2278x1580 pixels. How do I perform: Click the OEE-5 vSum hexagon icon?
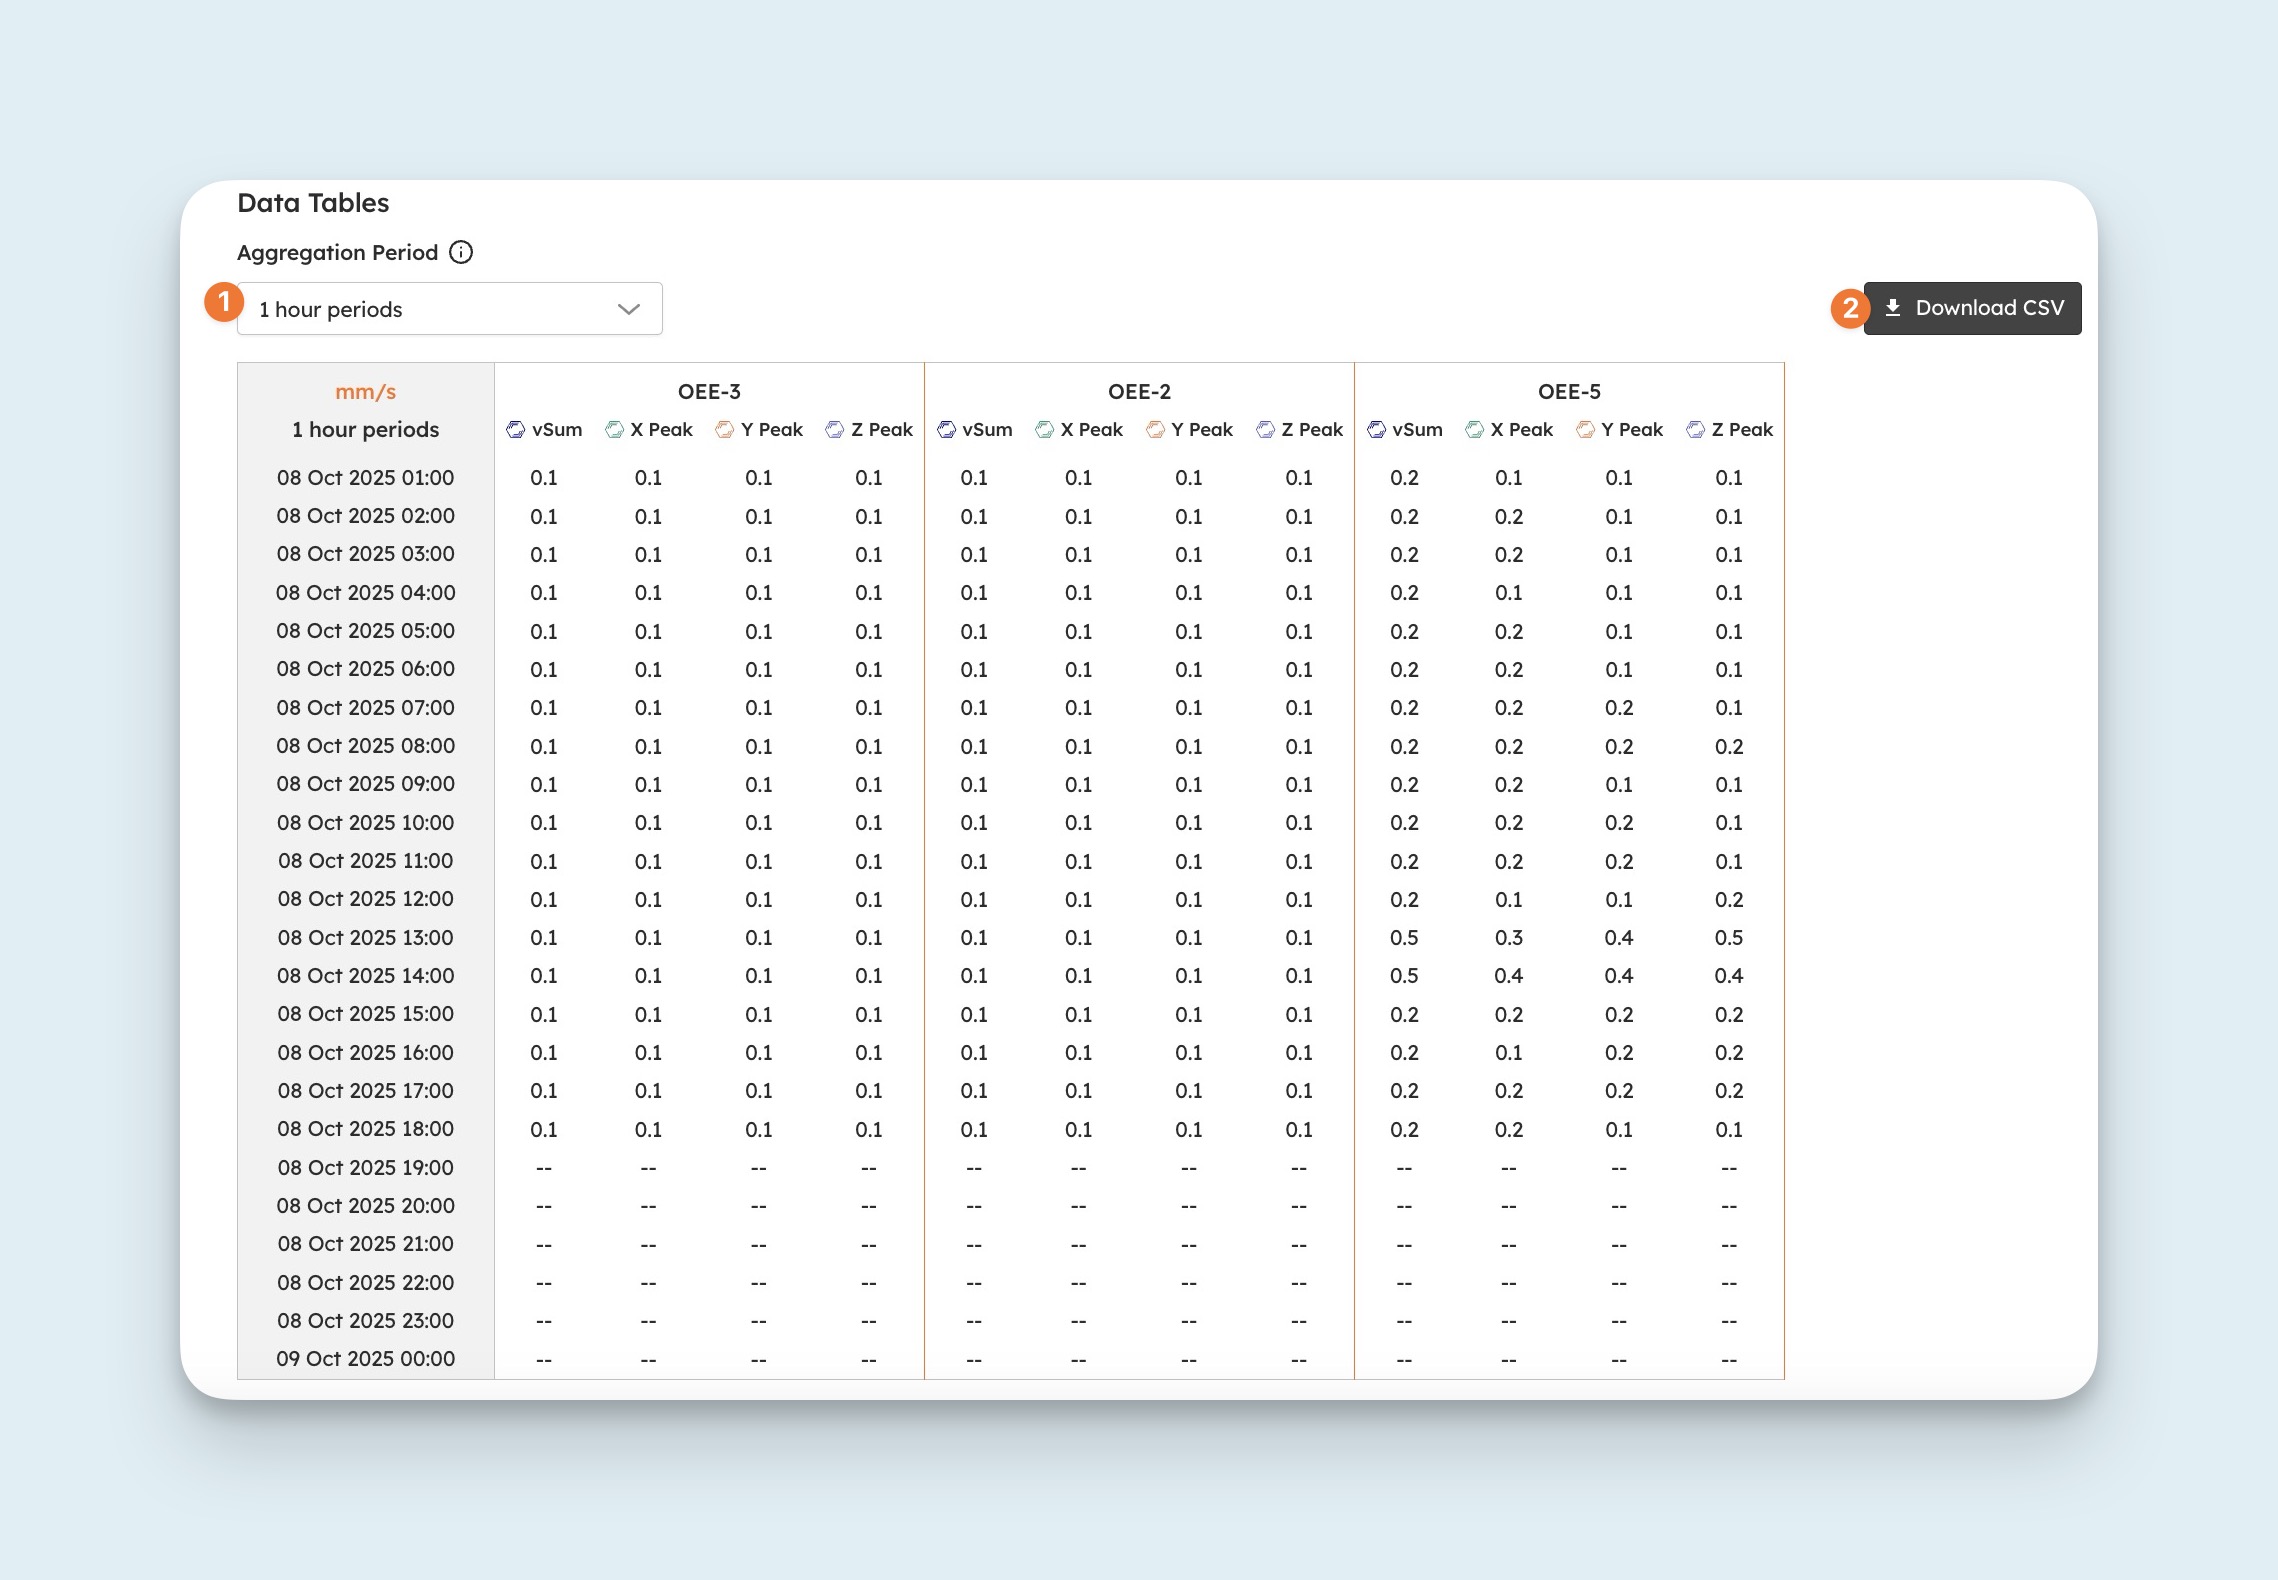click(x=1376, y=430)
